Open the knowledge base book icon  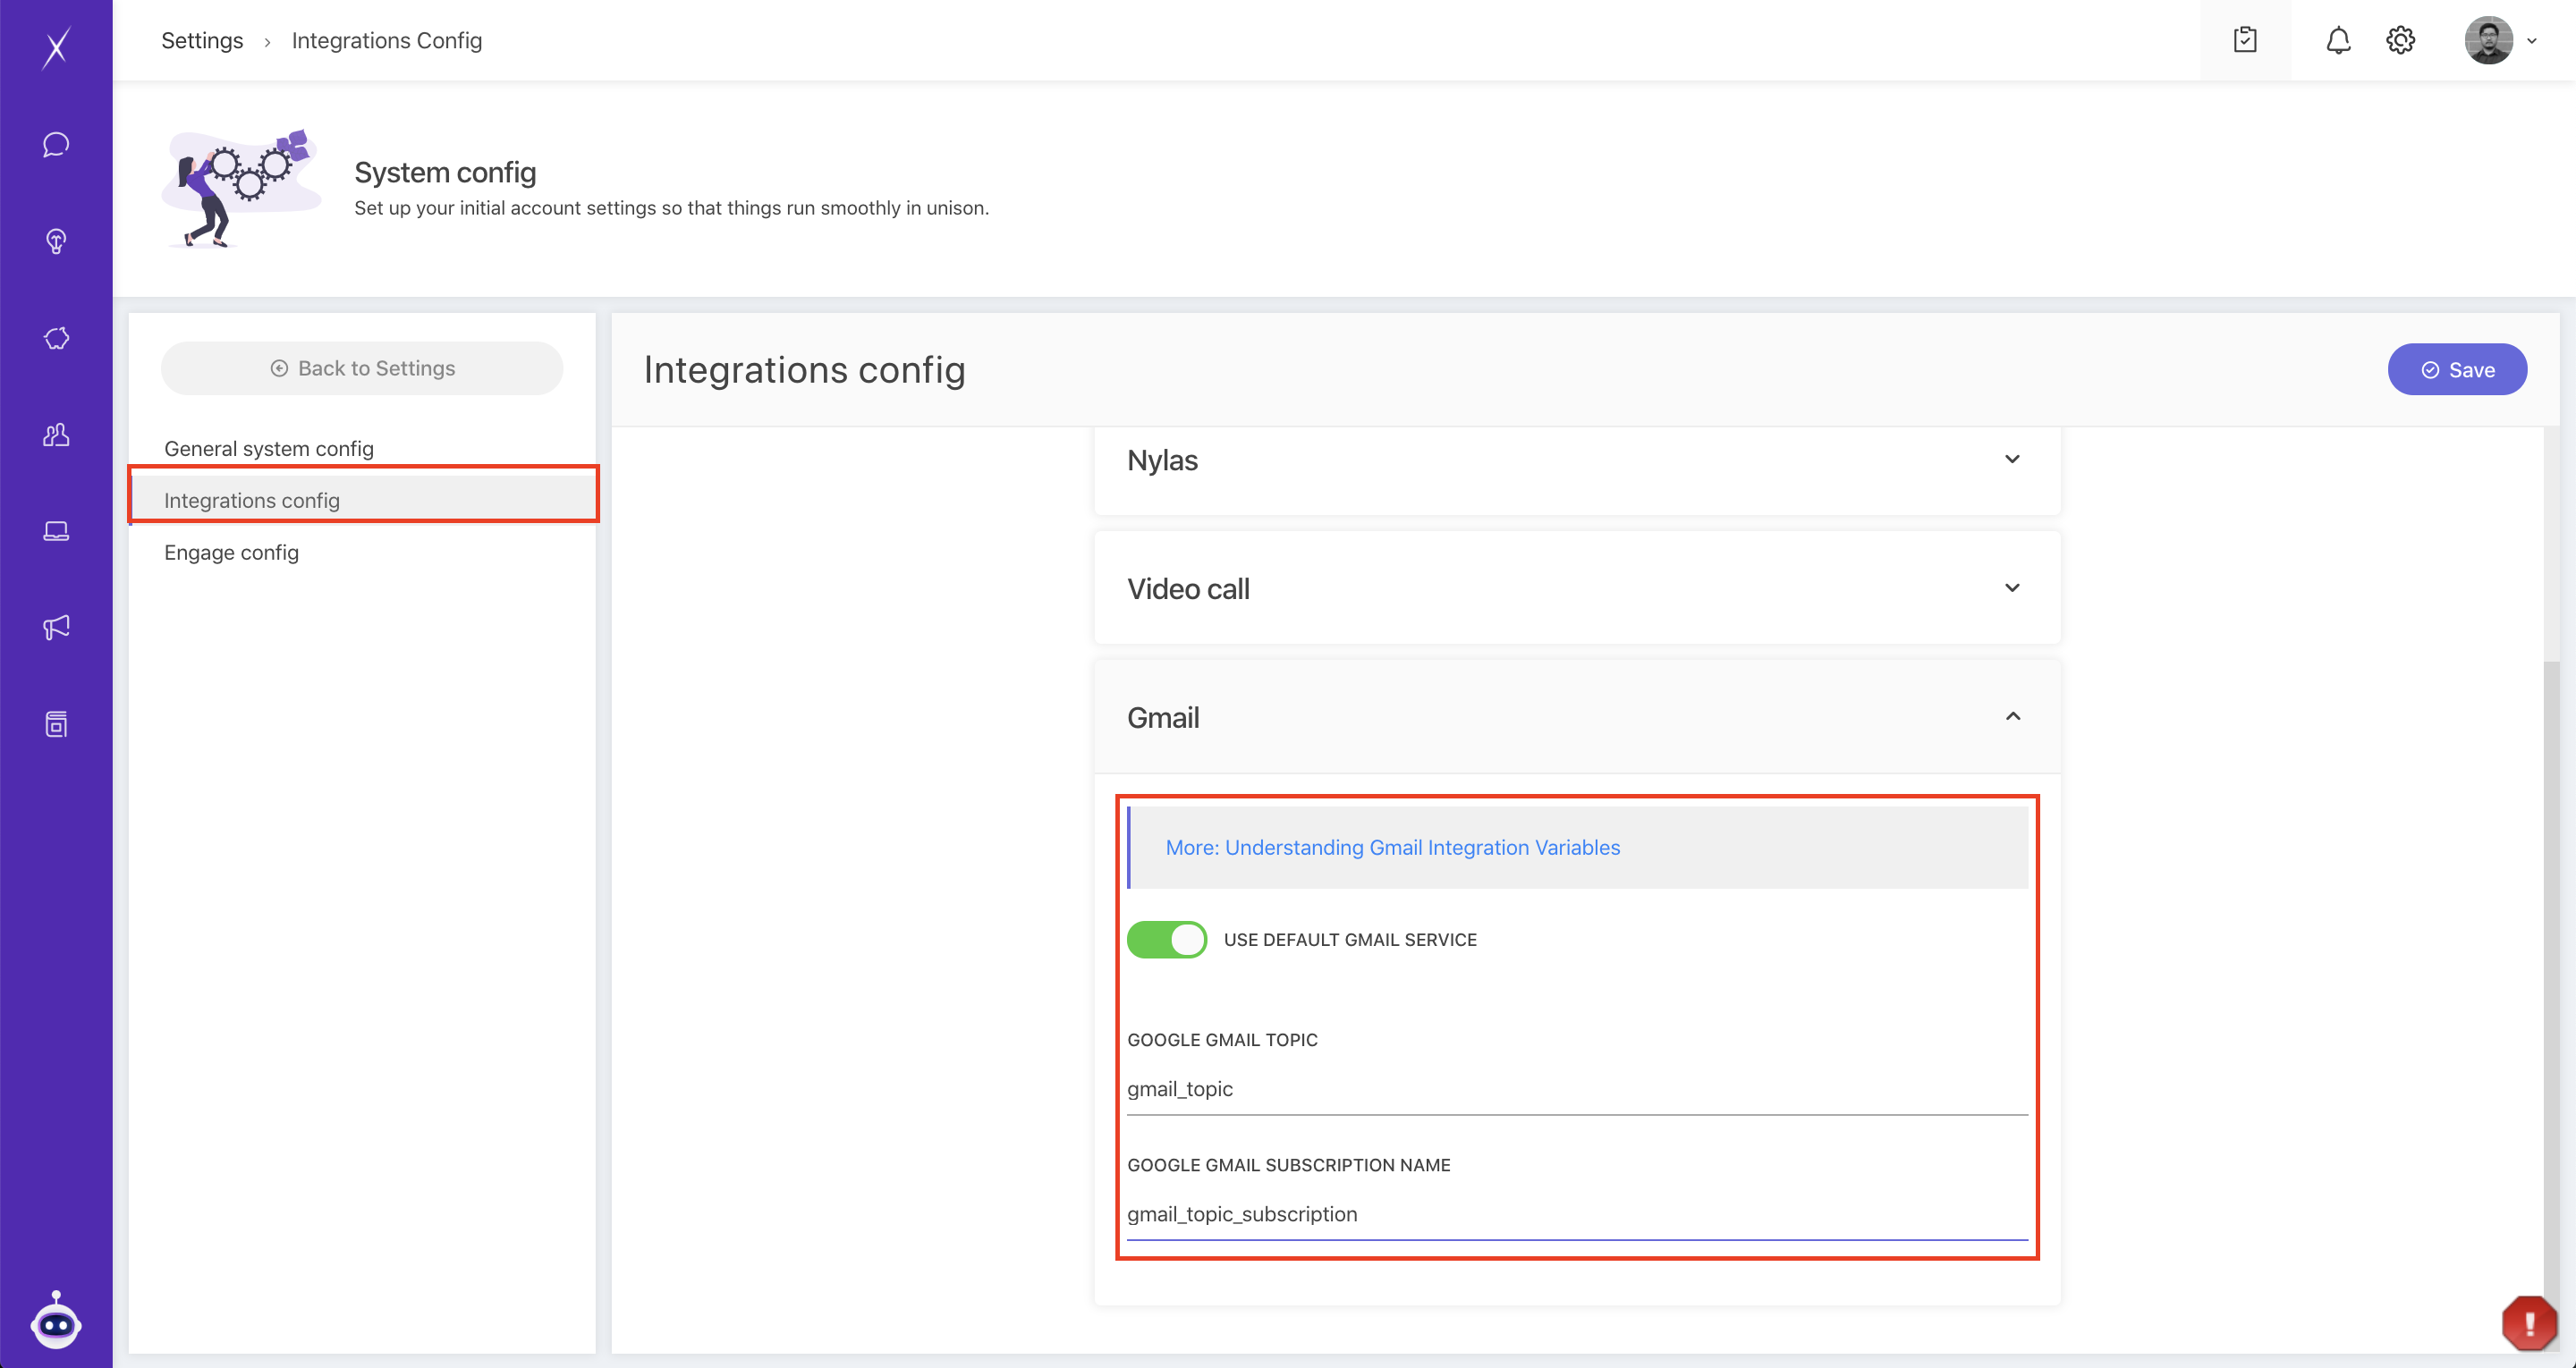tap(56, 724)
